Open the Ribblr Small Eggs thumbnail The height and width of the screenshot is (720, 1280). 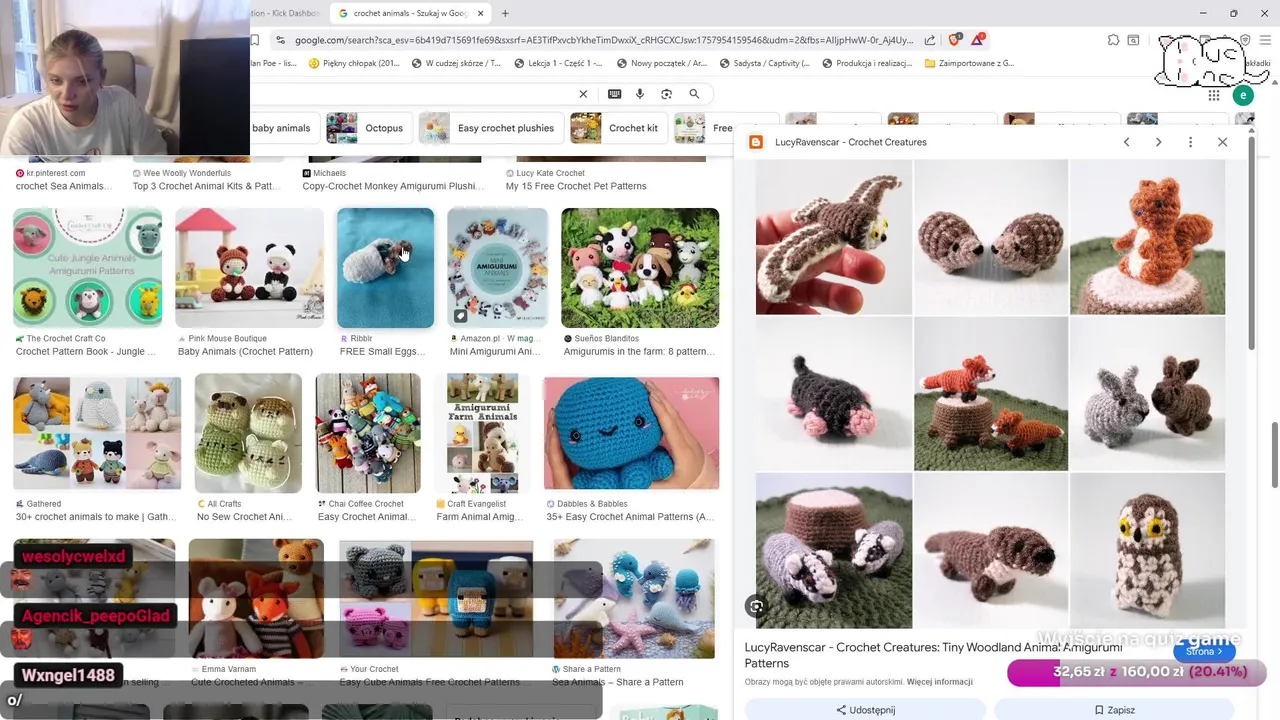tap(385, 268)
